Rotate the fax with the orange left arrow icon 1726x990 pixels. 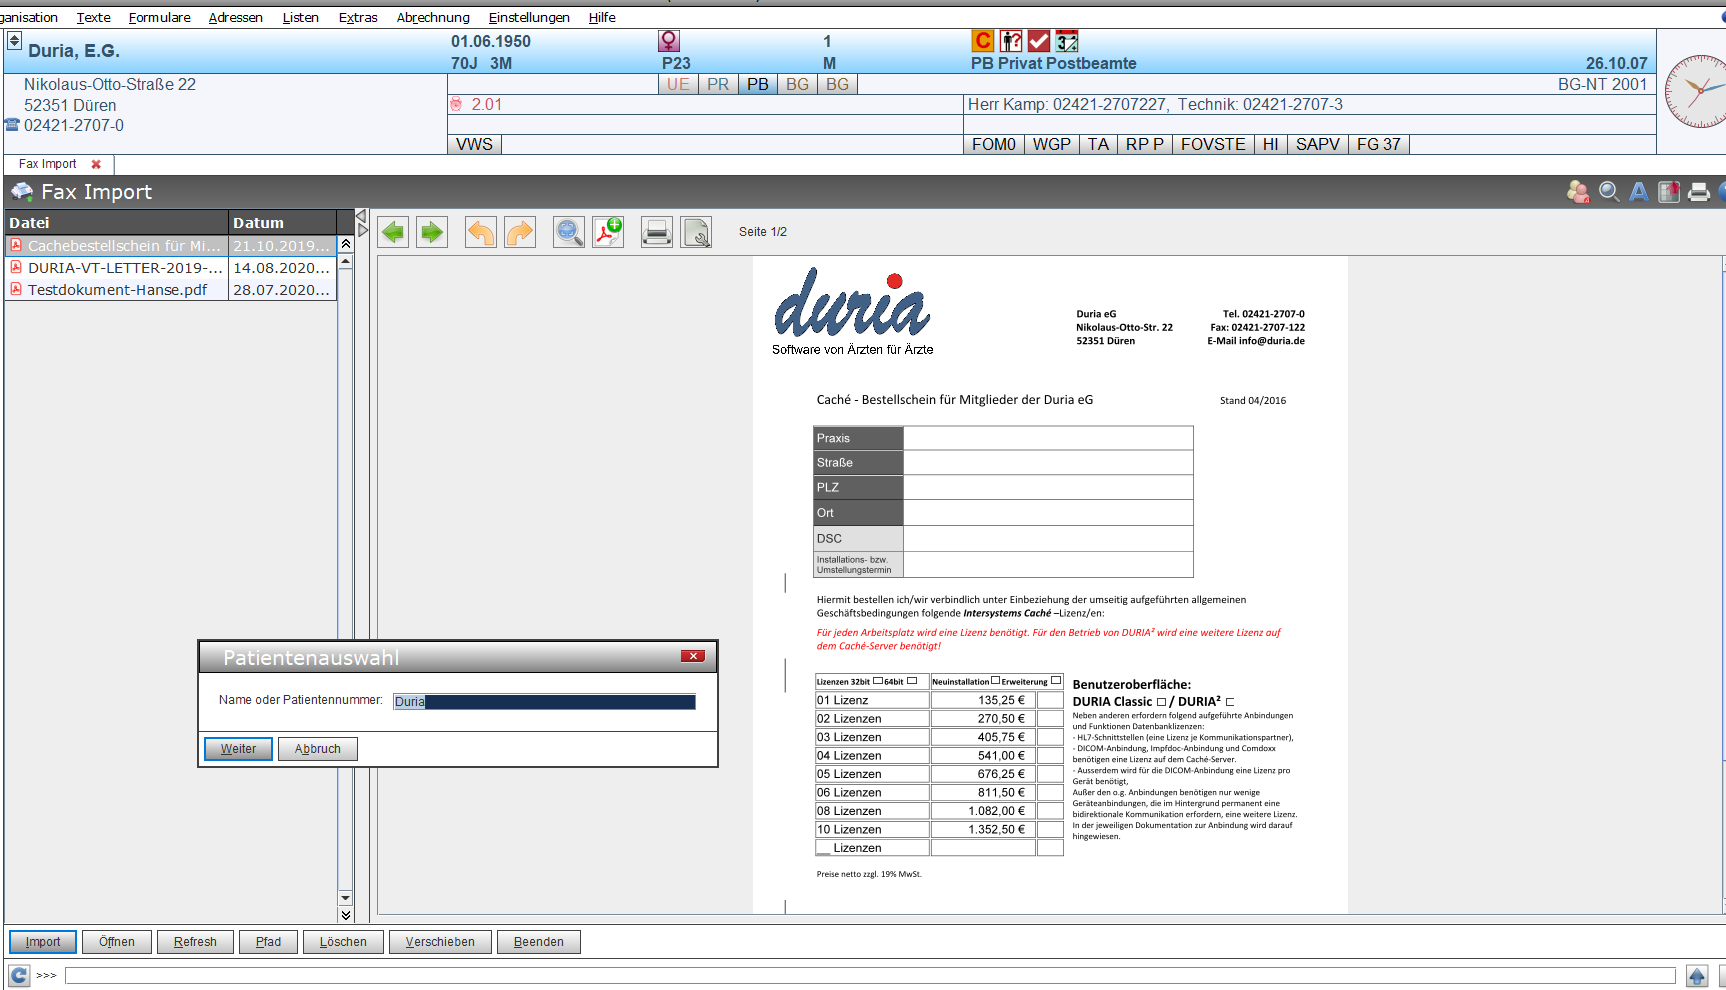point(480,231)
